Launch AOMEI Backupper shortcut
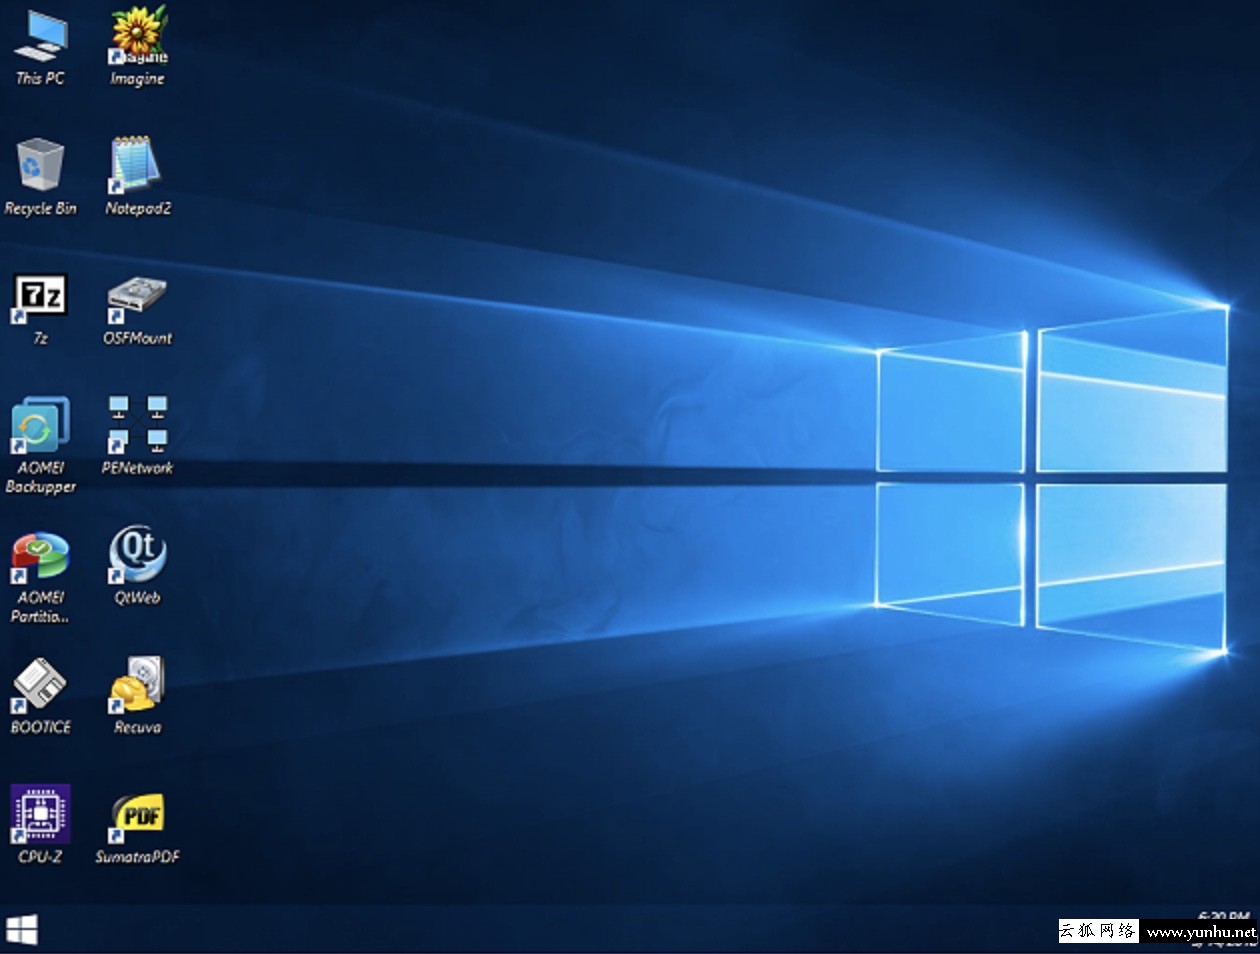The width and height of the screenshot is (1260, 954). [40, 445]
